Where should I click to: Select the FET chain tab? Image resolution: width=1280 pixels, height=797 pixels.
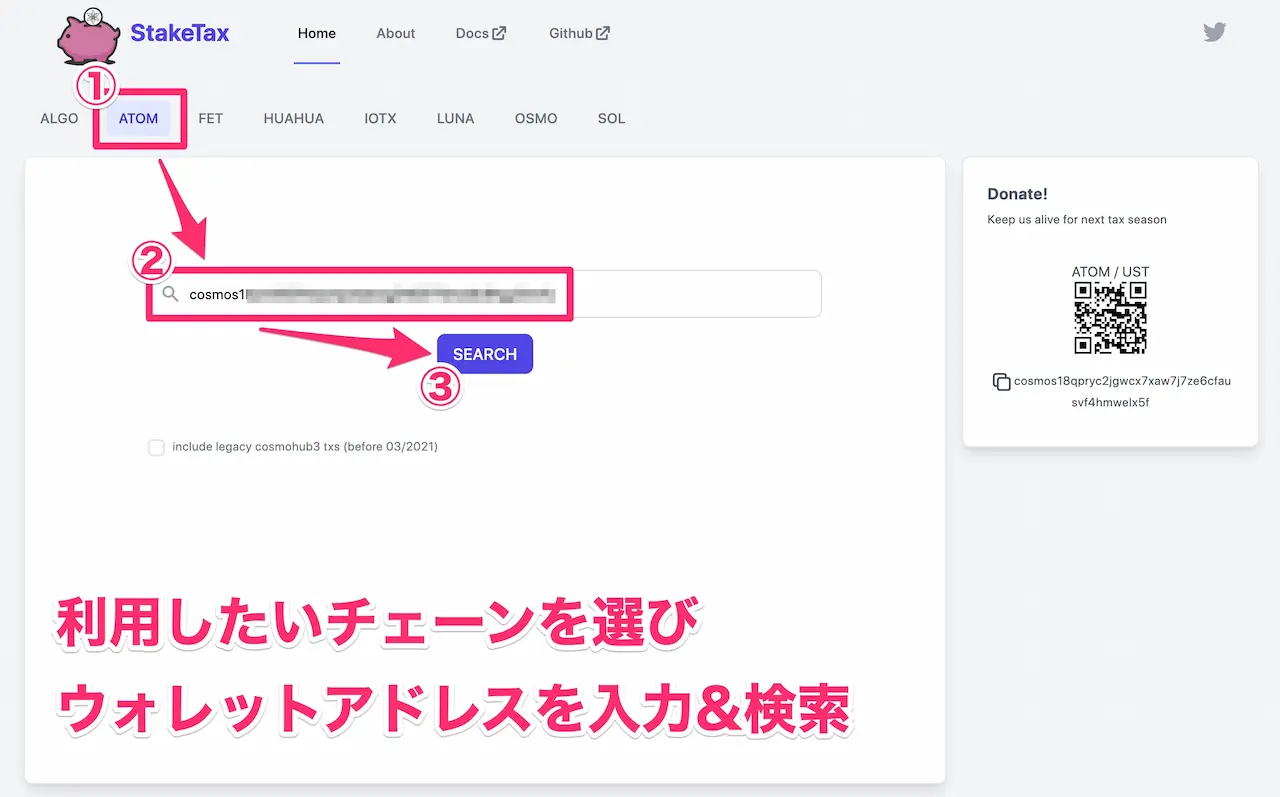pyautogui.click(x=211, y=118)
